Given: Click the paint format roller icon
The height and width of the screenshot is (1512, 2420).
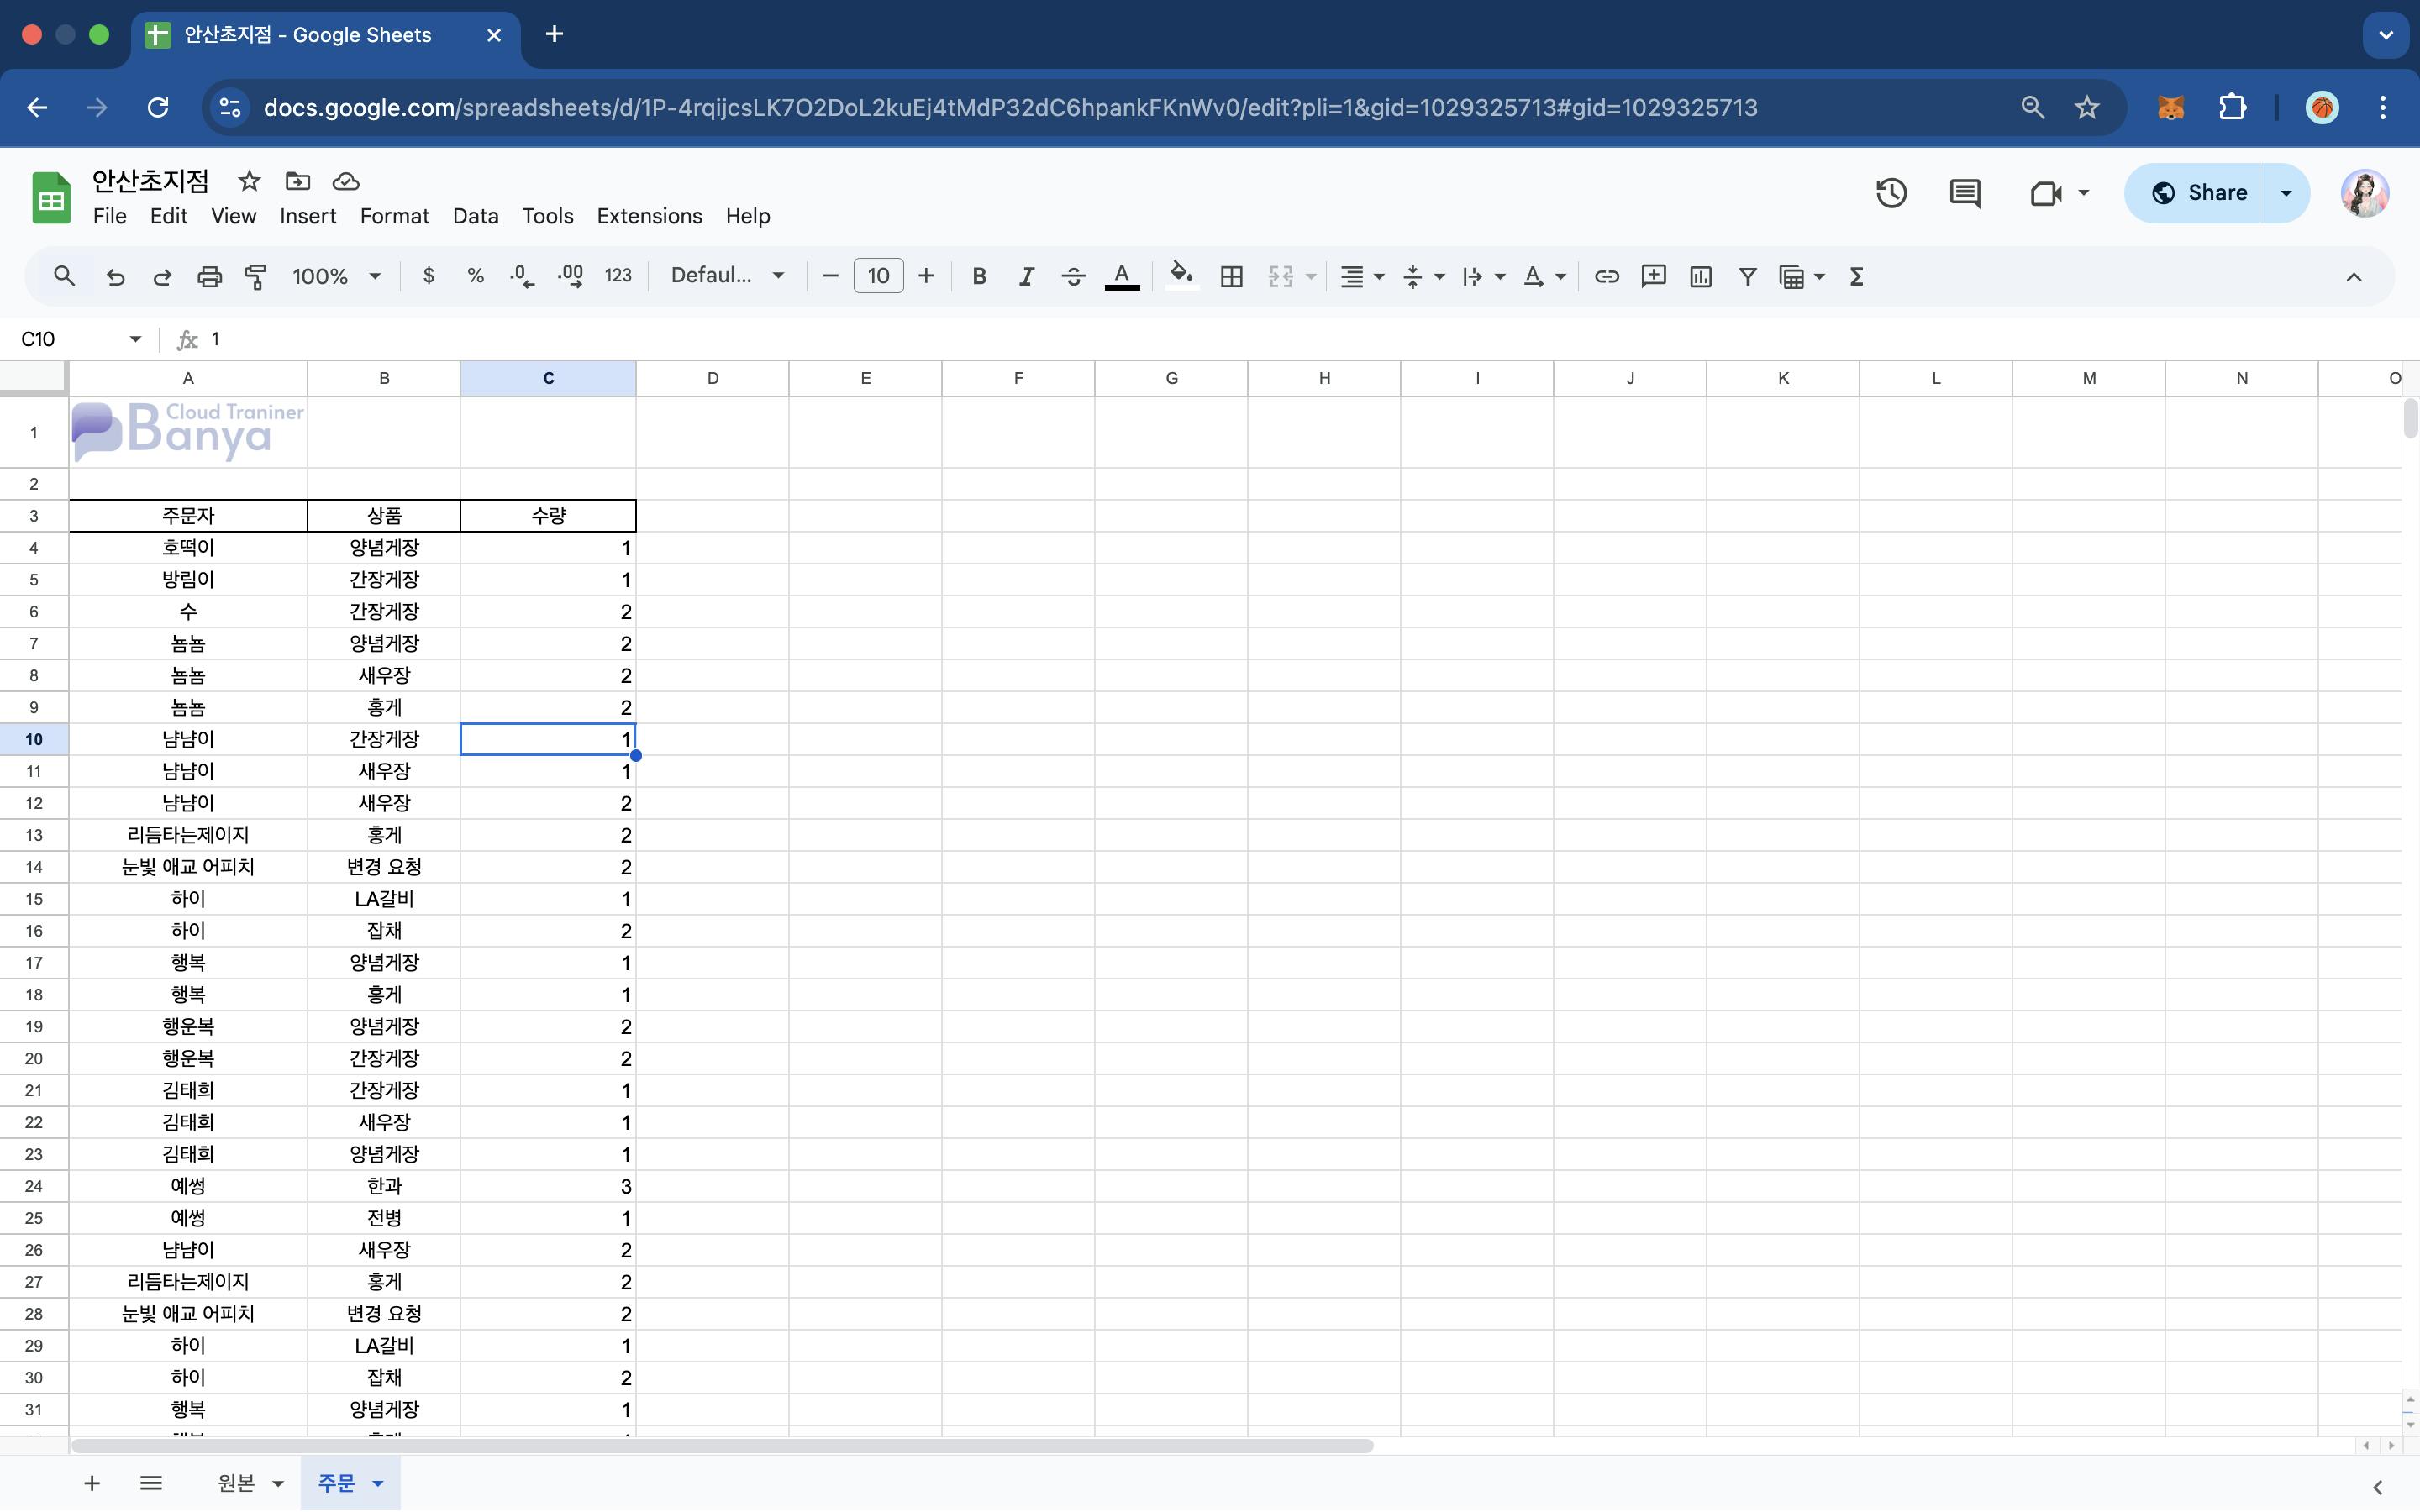Looking at the screenshot, I should point(256,277).
